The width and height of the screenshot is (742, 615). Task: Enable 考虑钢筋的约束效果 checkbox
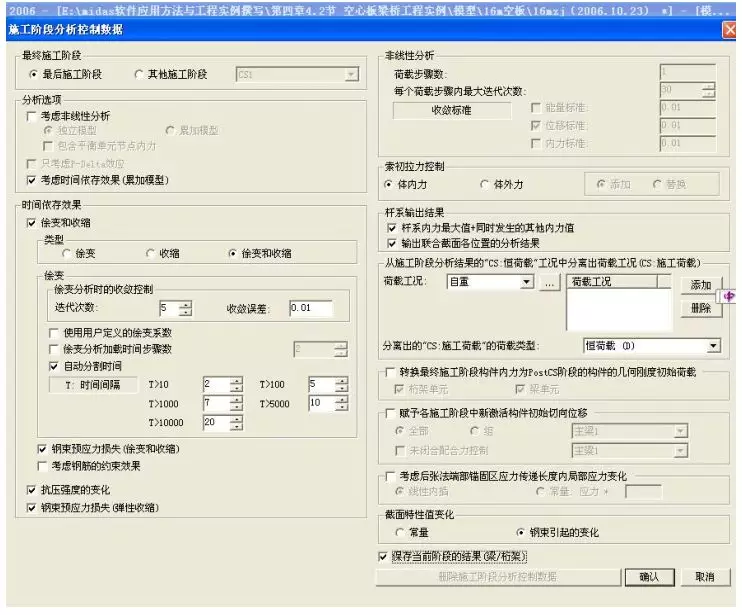point(43,466)
